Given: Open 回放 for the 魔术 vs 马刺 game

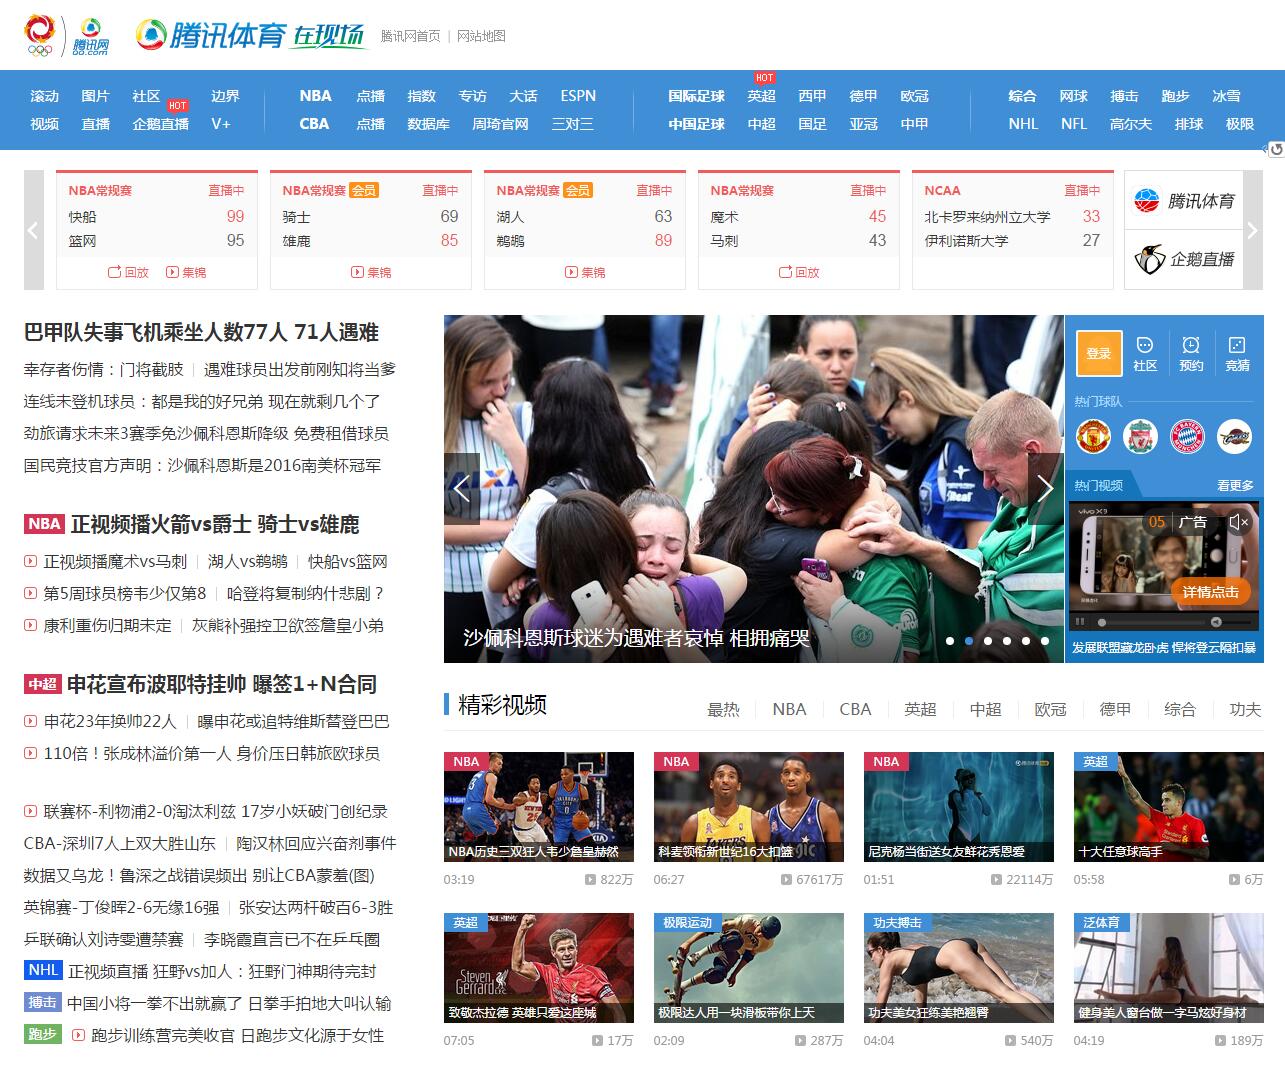Looking at the screenshot, I should click(x=799, y=272).
